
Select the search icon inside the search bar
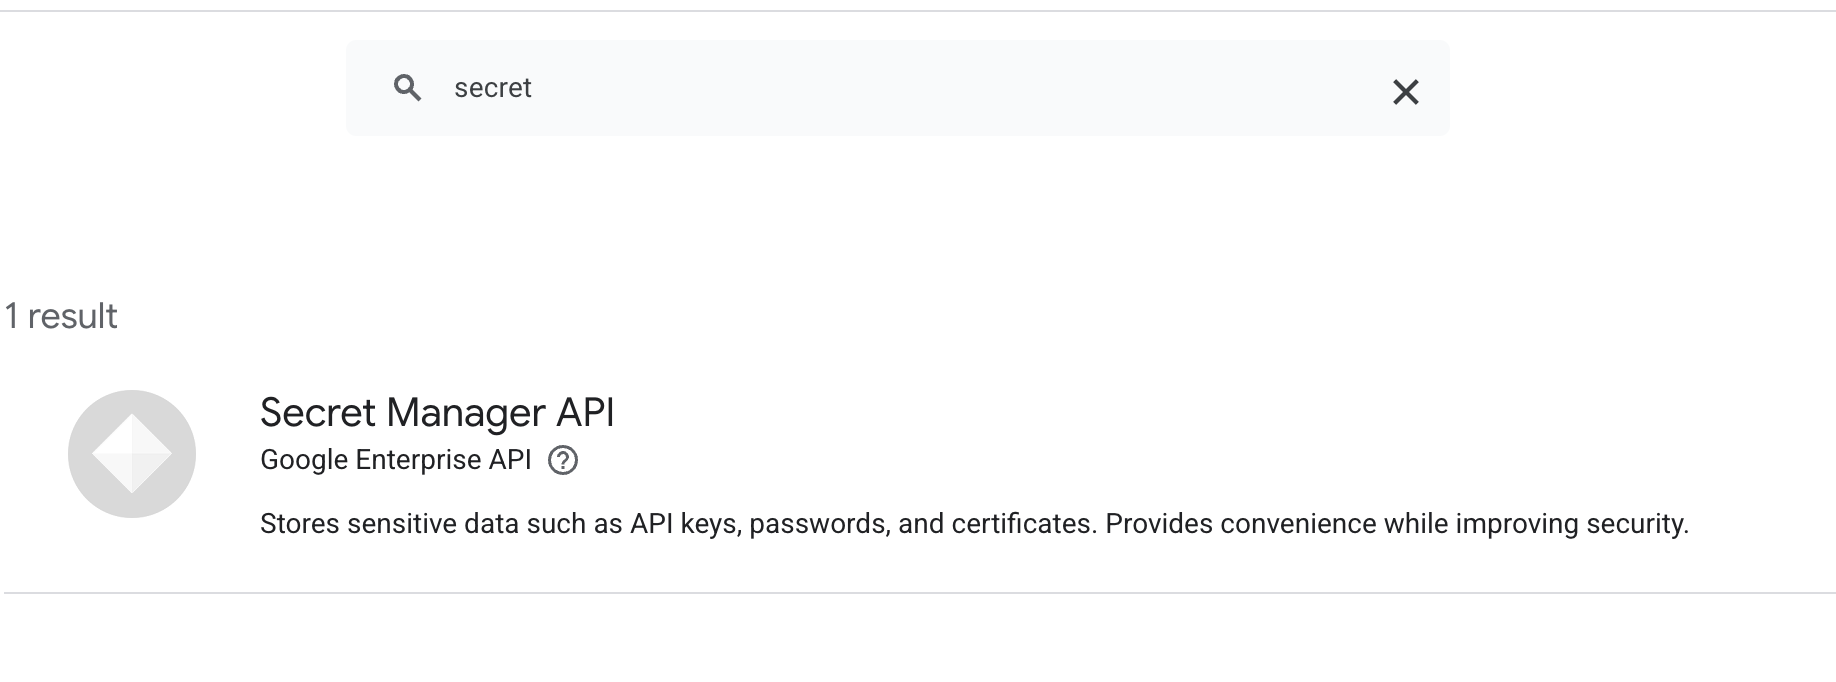point(408,88)
